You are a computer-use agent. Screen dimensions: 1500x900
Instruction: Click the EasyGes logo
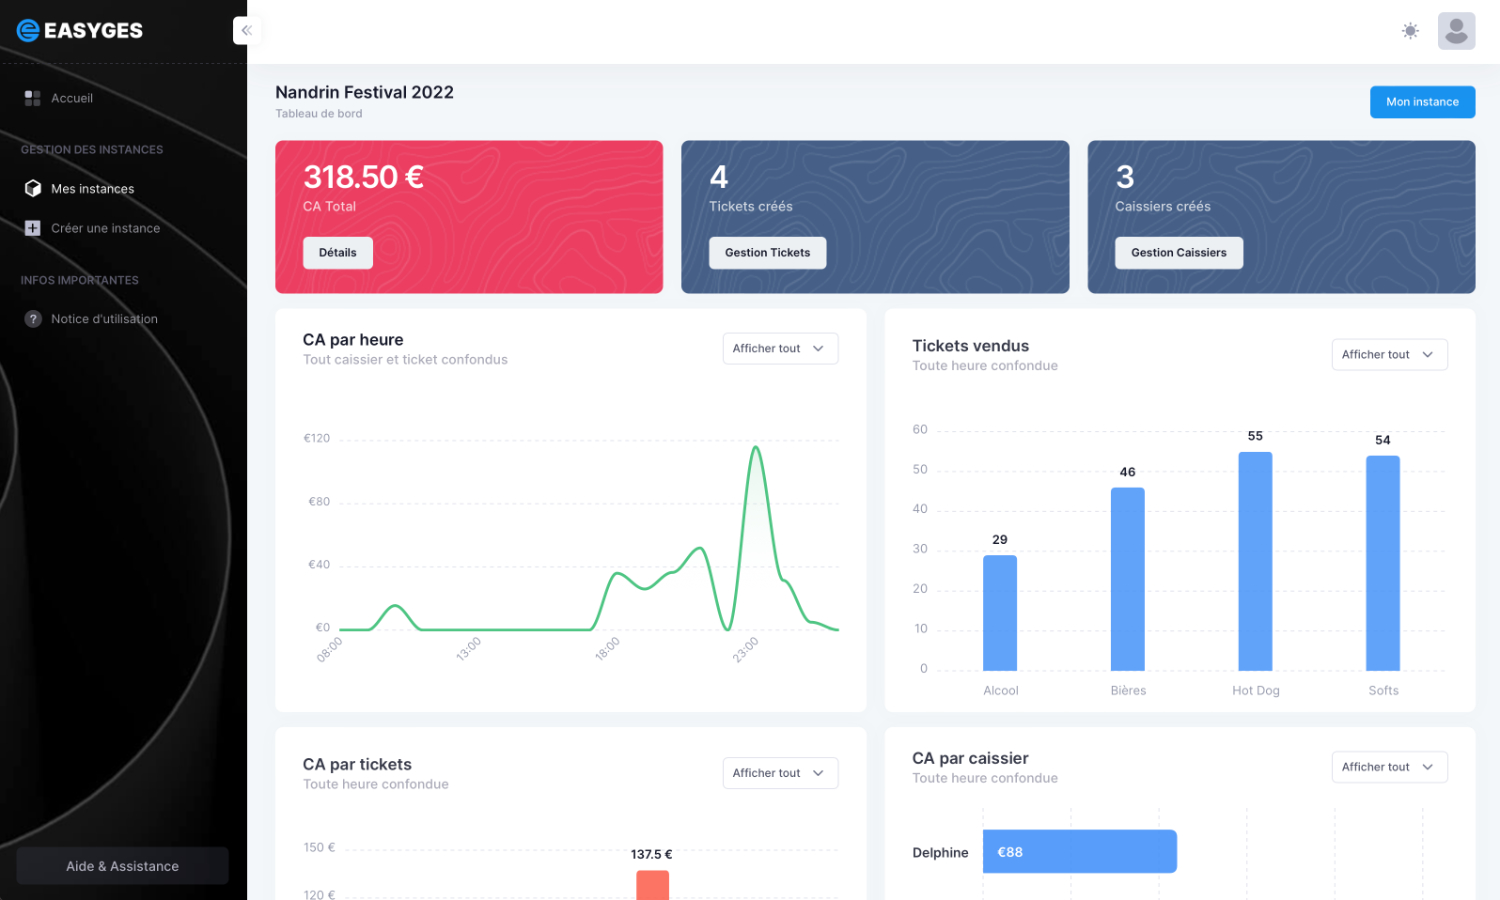point(80,31)
